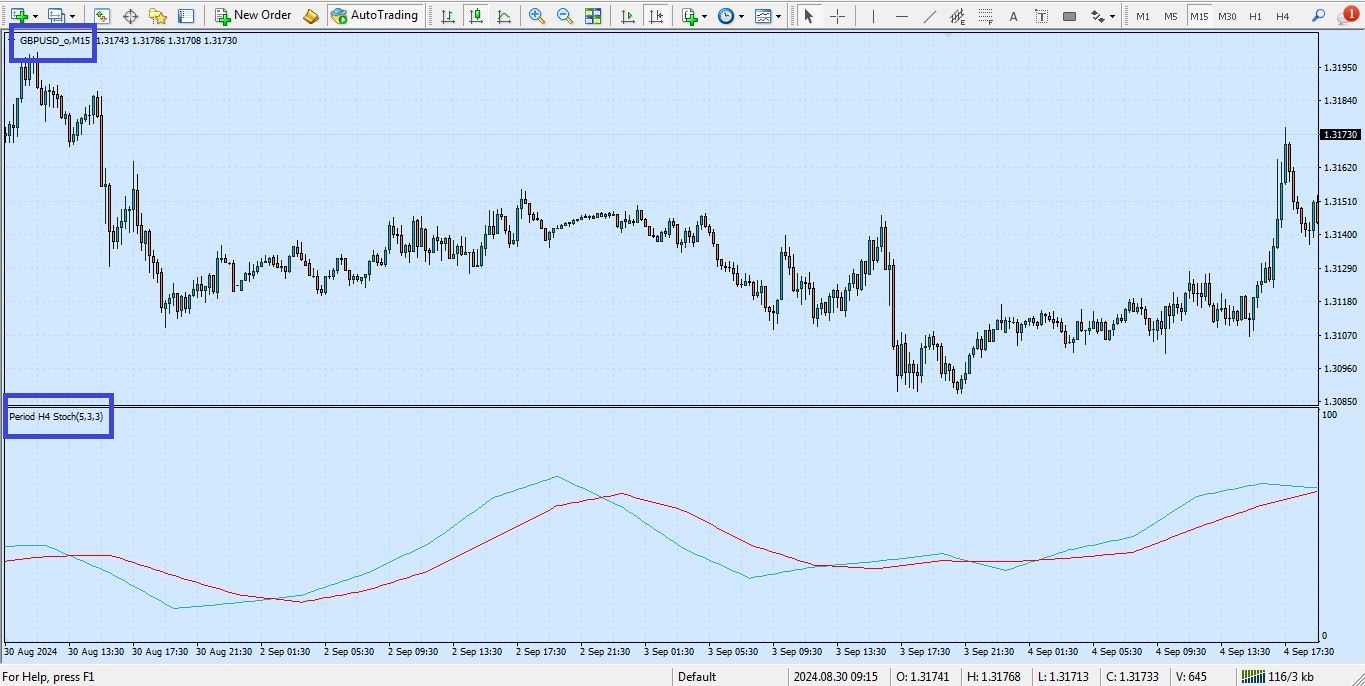
Task: Select the cursor arrow tool
Action: pos(808,16)
